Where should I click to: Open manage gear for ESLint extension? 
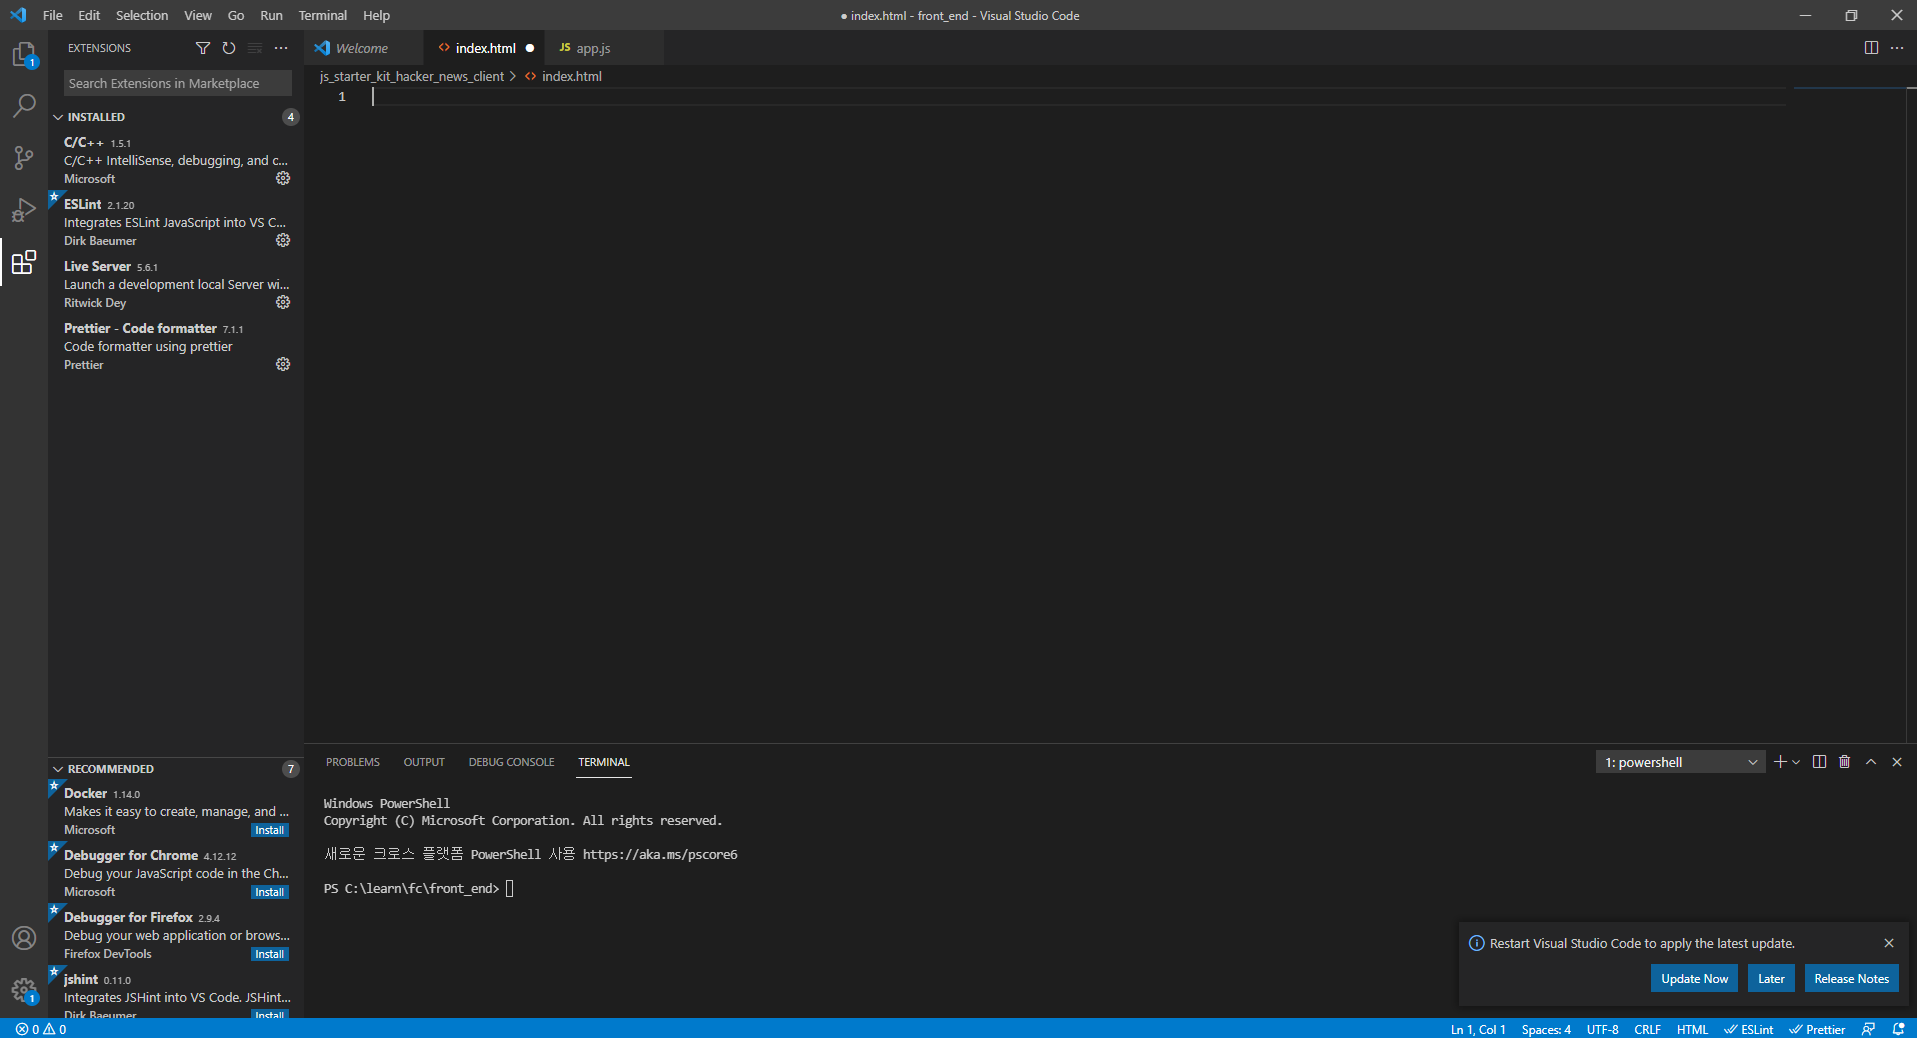click(283, 240)
